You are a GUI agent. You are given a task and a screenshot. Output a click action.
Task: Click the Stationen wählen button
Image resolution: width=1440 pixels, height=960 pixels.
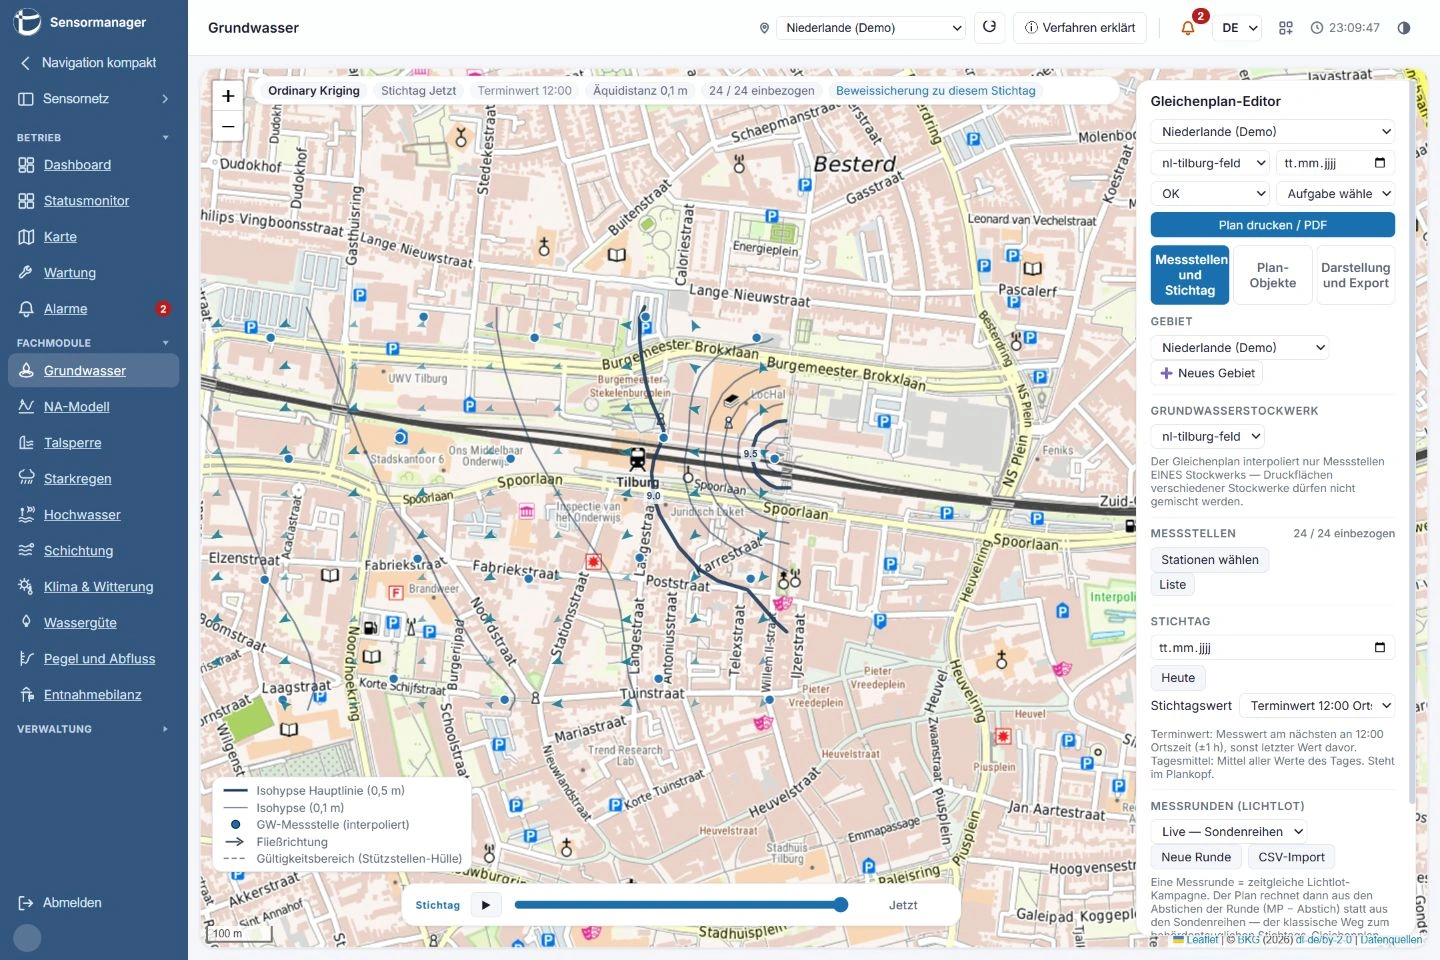pos(1210,560)
